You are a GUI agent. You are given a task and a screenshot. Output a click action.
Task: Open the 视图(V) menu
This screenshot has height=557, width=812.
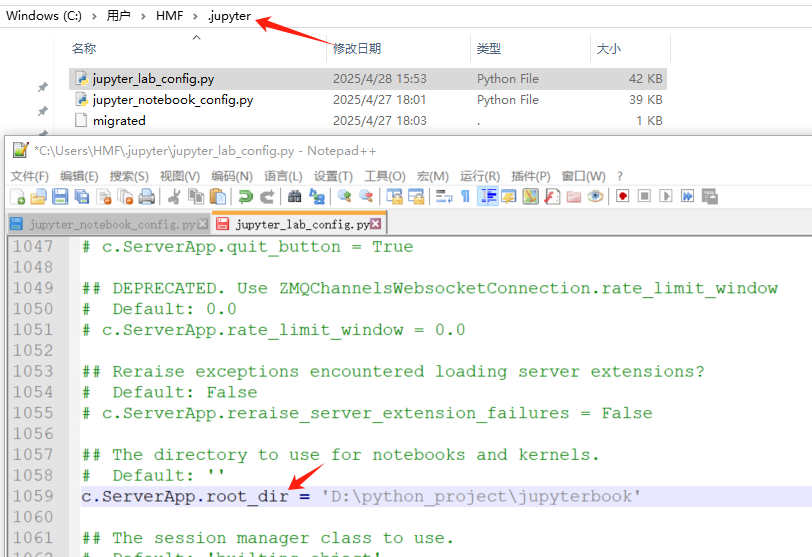pos(180,177)
